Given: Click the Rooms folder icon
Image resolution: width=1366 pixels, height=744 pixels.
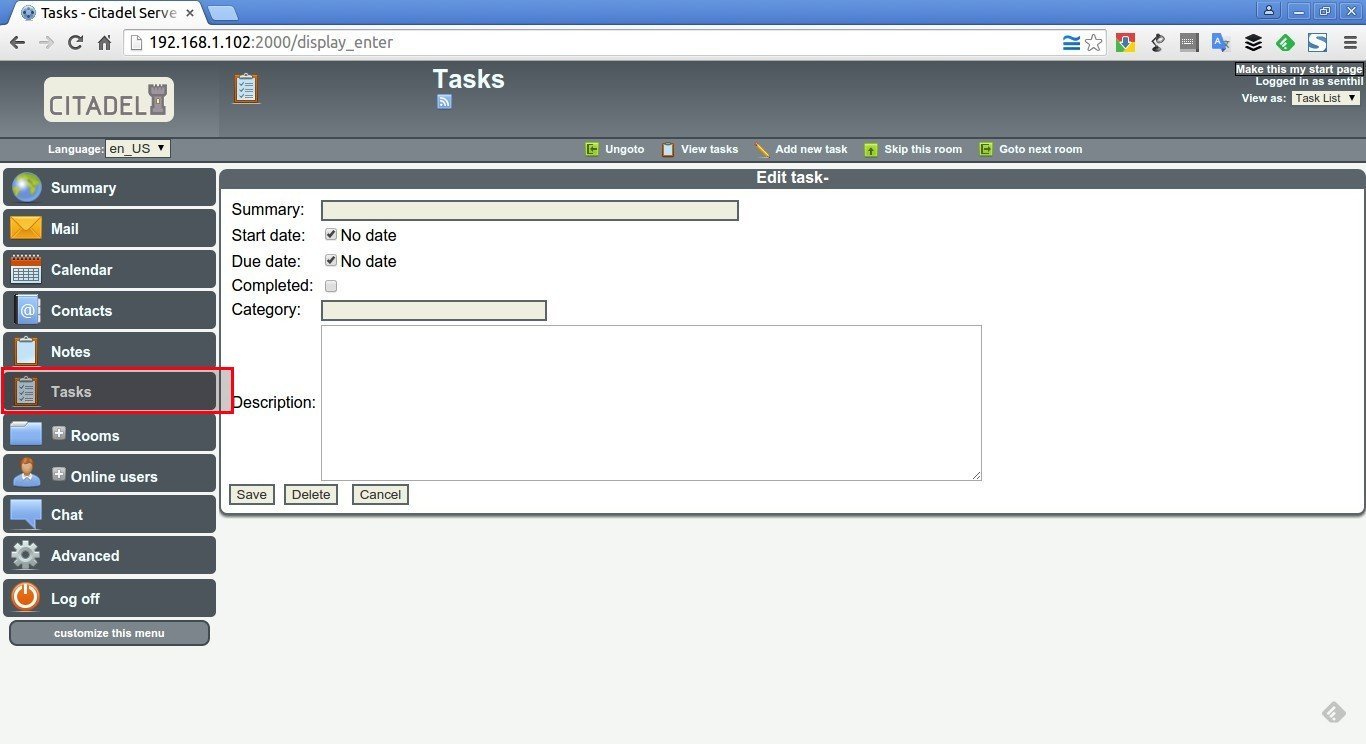Looking at the screenshot, I should coord(26,433).
